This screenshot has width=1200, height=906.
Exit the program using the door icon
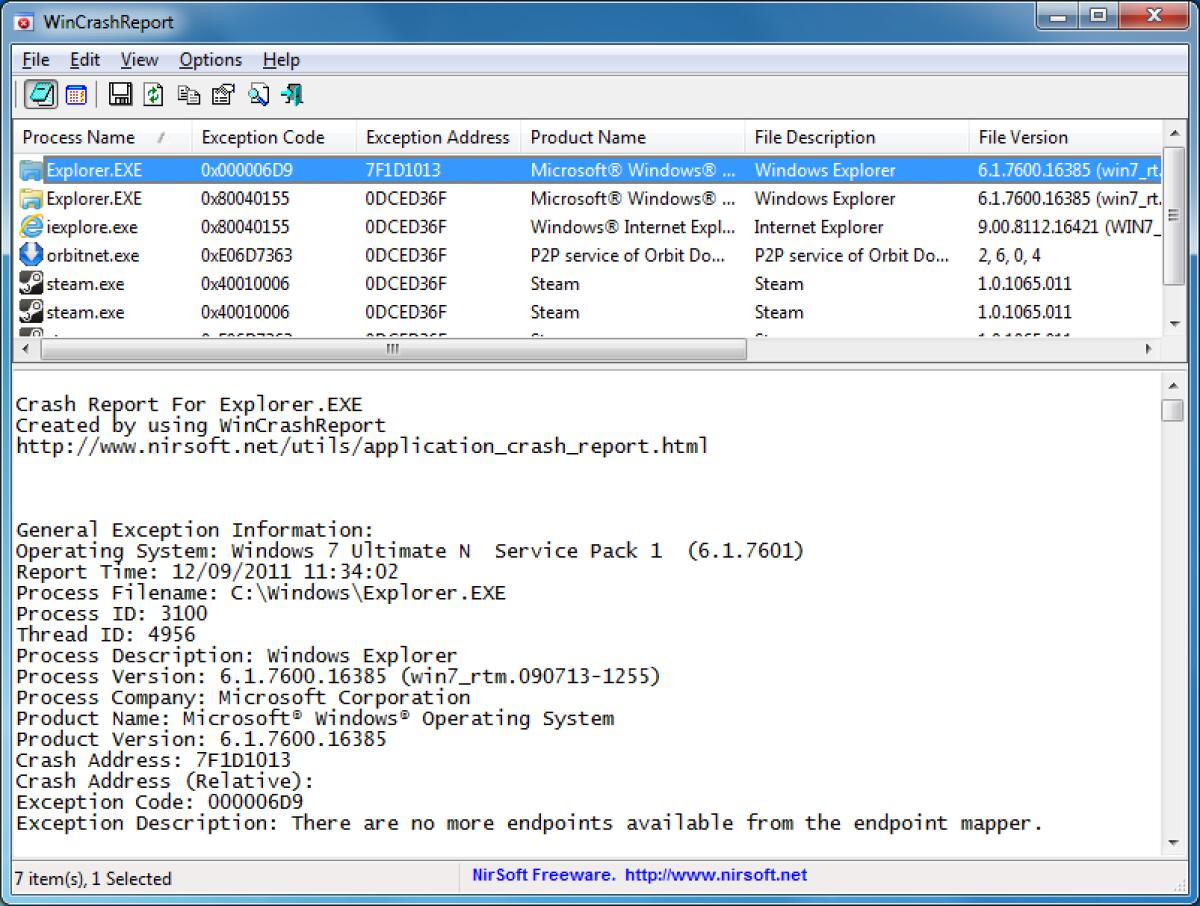pos(288,94)
